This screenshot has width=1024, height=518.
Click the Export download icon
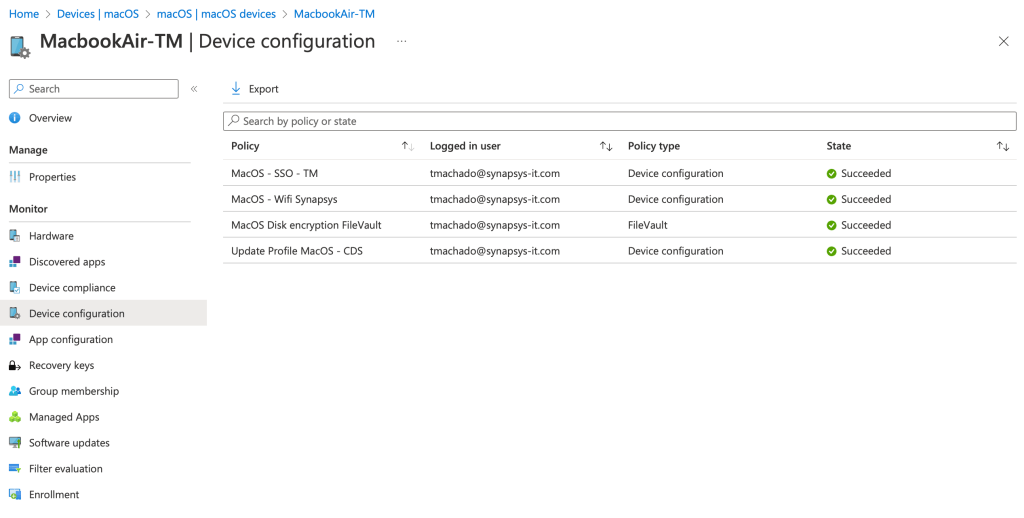click(236, 89)
